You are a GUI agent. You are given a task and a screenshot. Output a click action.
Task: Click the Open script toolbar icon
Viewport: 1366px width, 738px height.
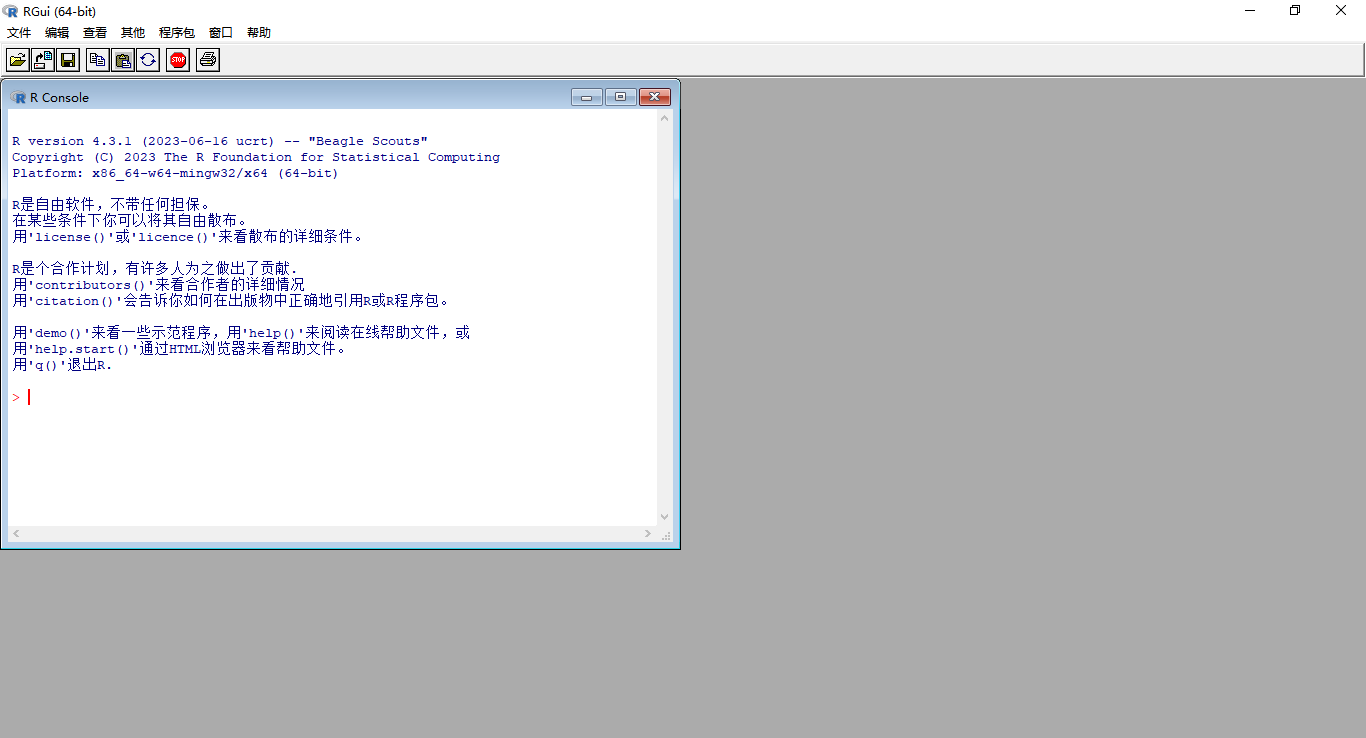point(18,60)
